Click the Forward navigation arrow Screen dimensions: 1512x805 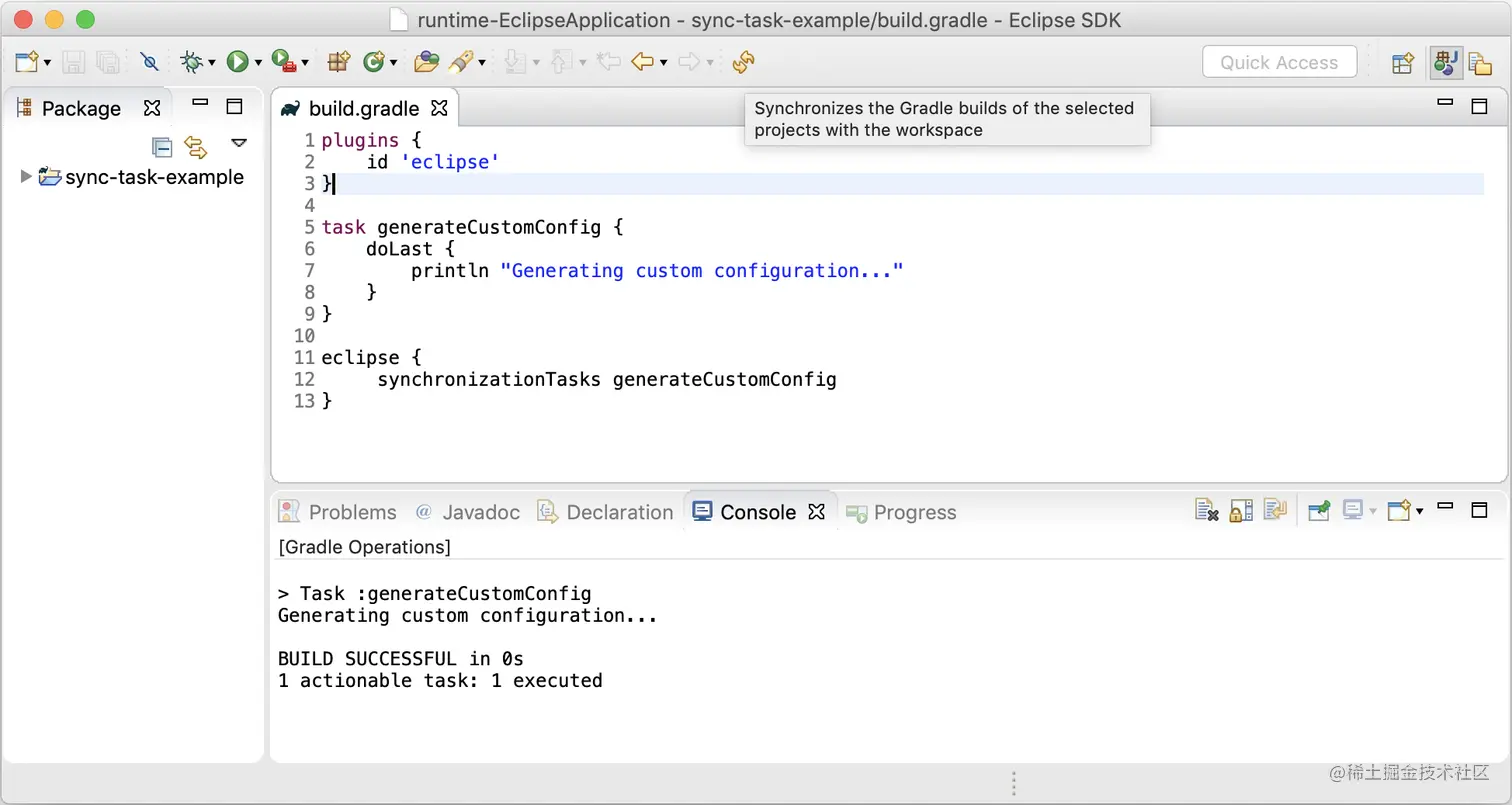(689, 62)
